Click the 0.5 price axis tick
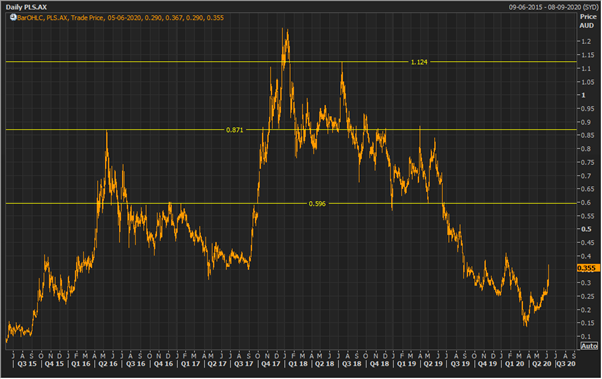The image size is (602, 379). point(586,229)
